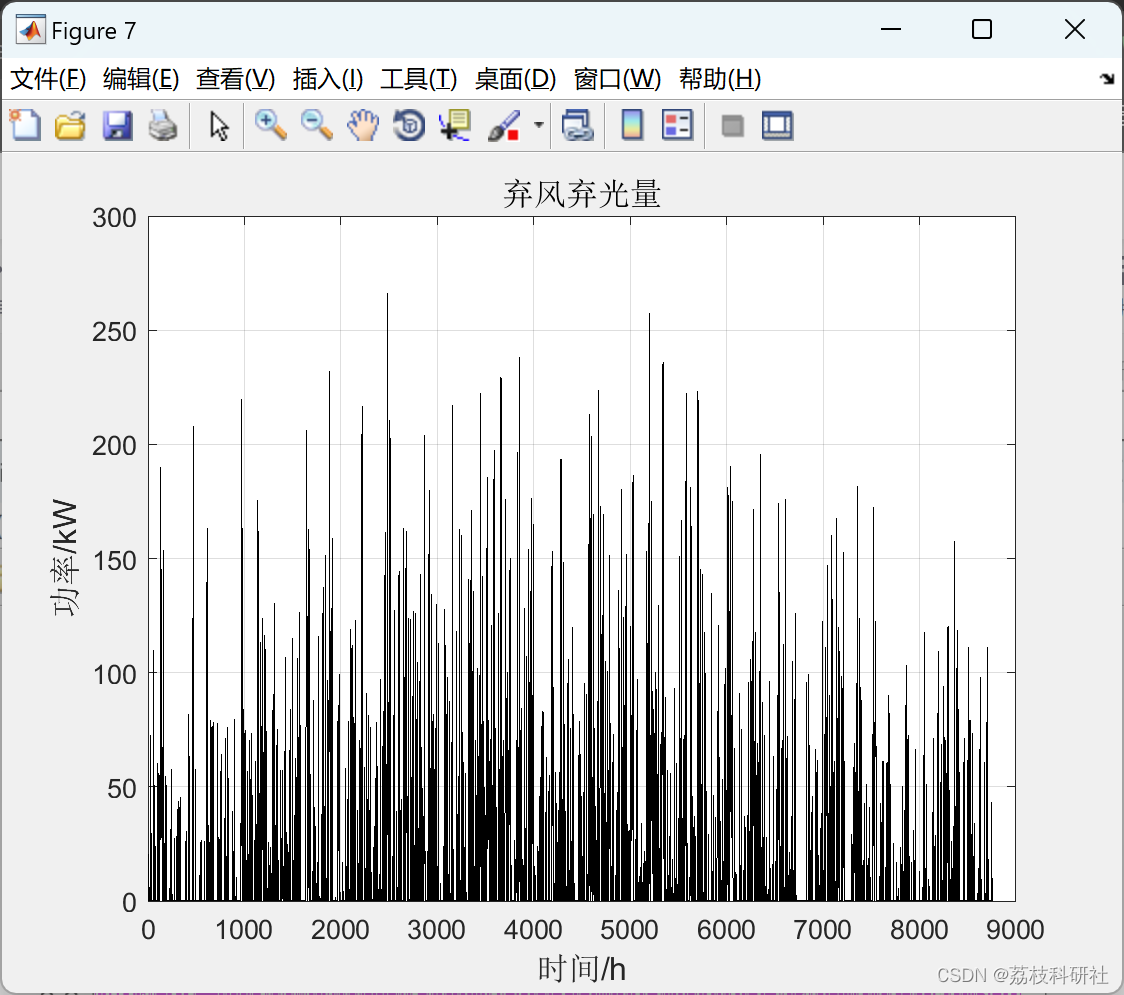Close the Figure 7 window
The height and width of the screenshot is (995, 1124).
tap(1075, 29)
